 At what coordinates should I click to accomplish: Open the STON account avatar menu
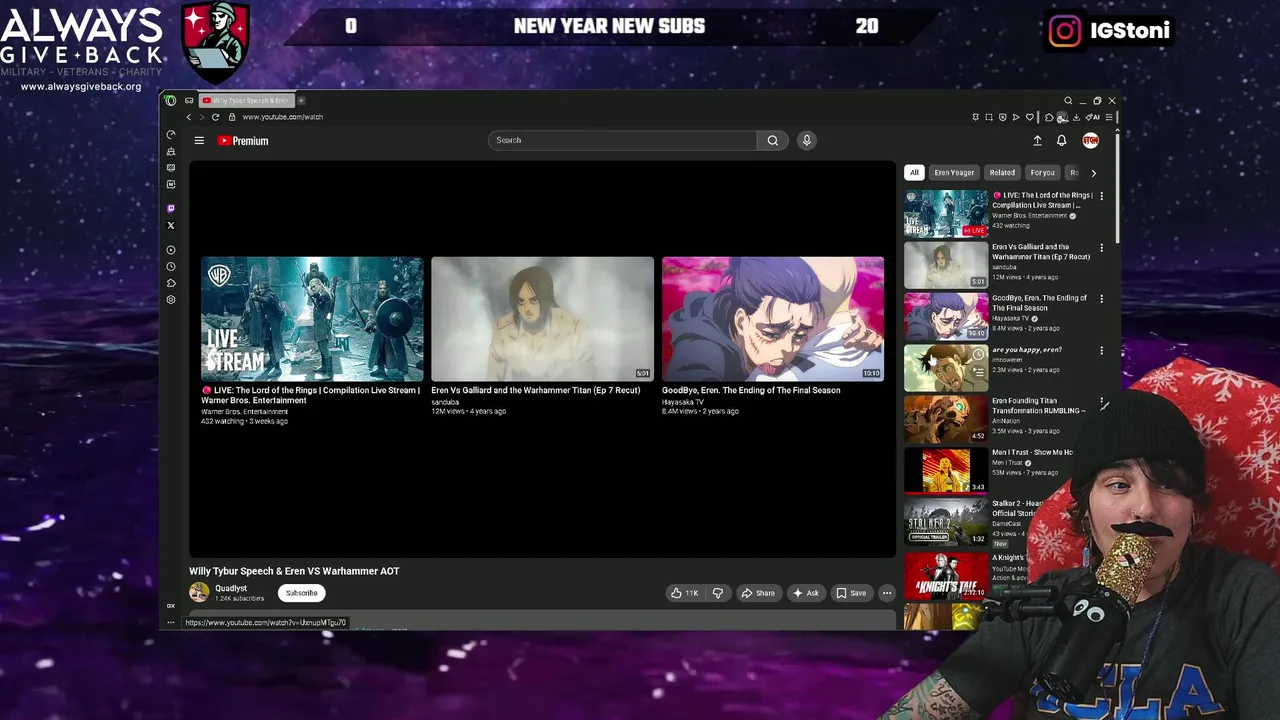(x=1090, y=141)
